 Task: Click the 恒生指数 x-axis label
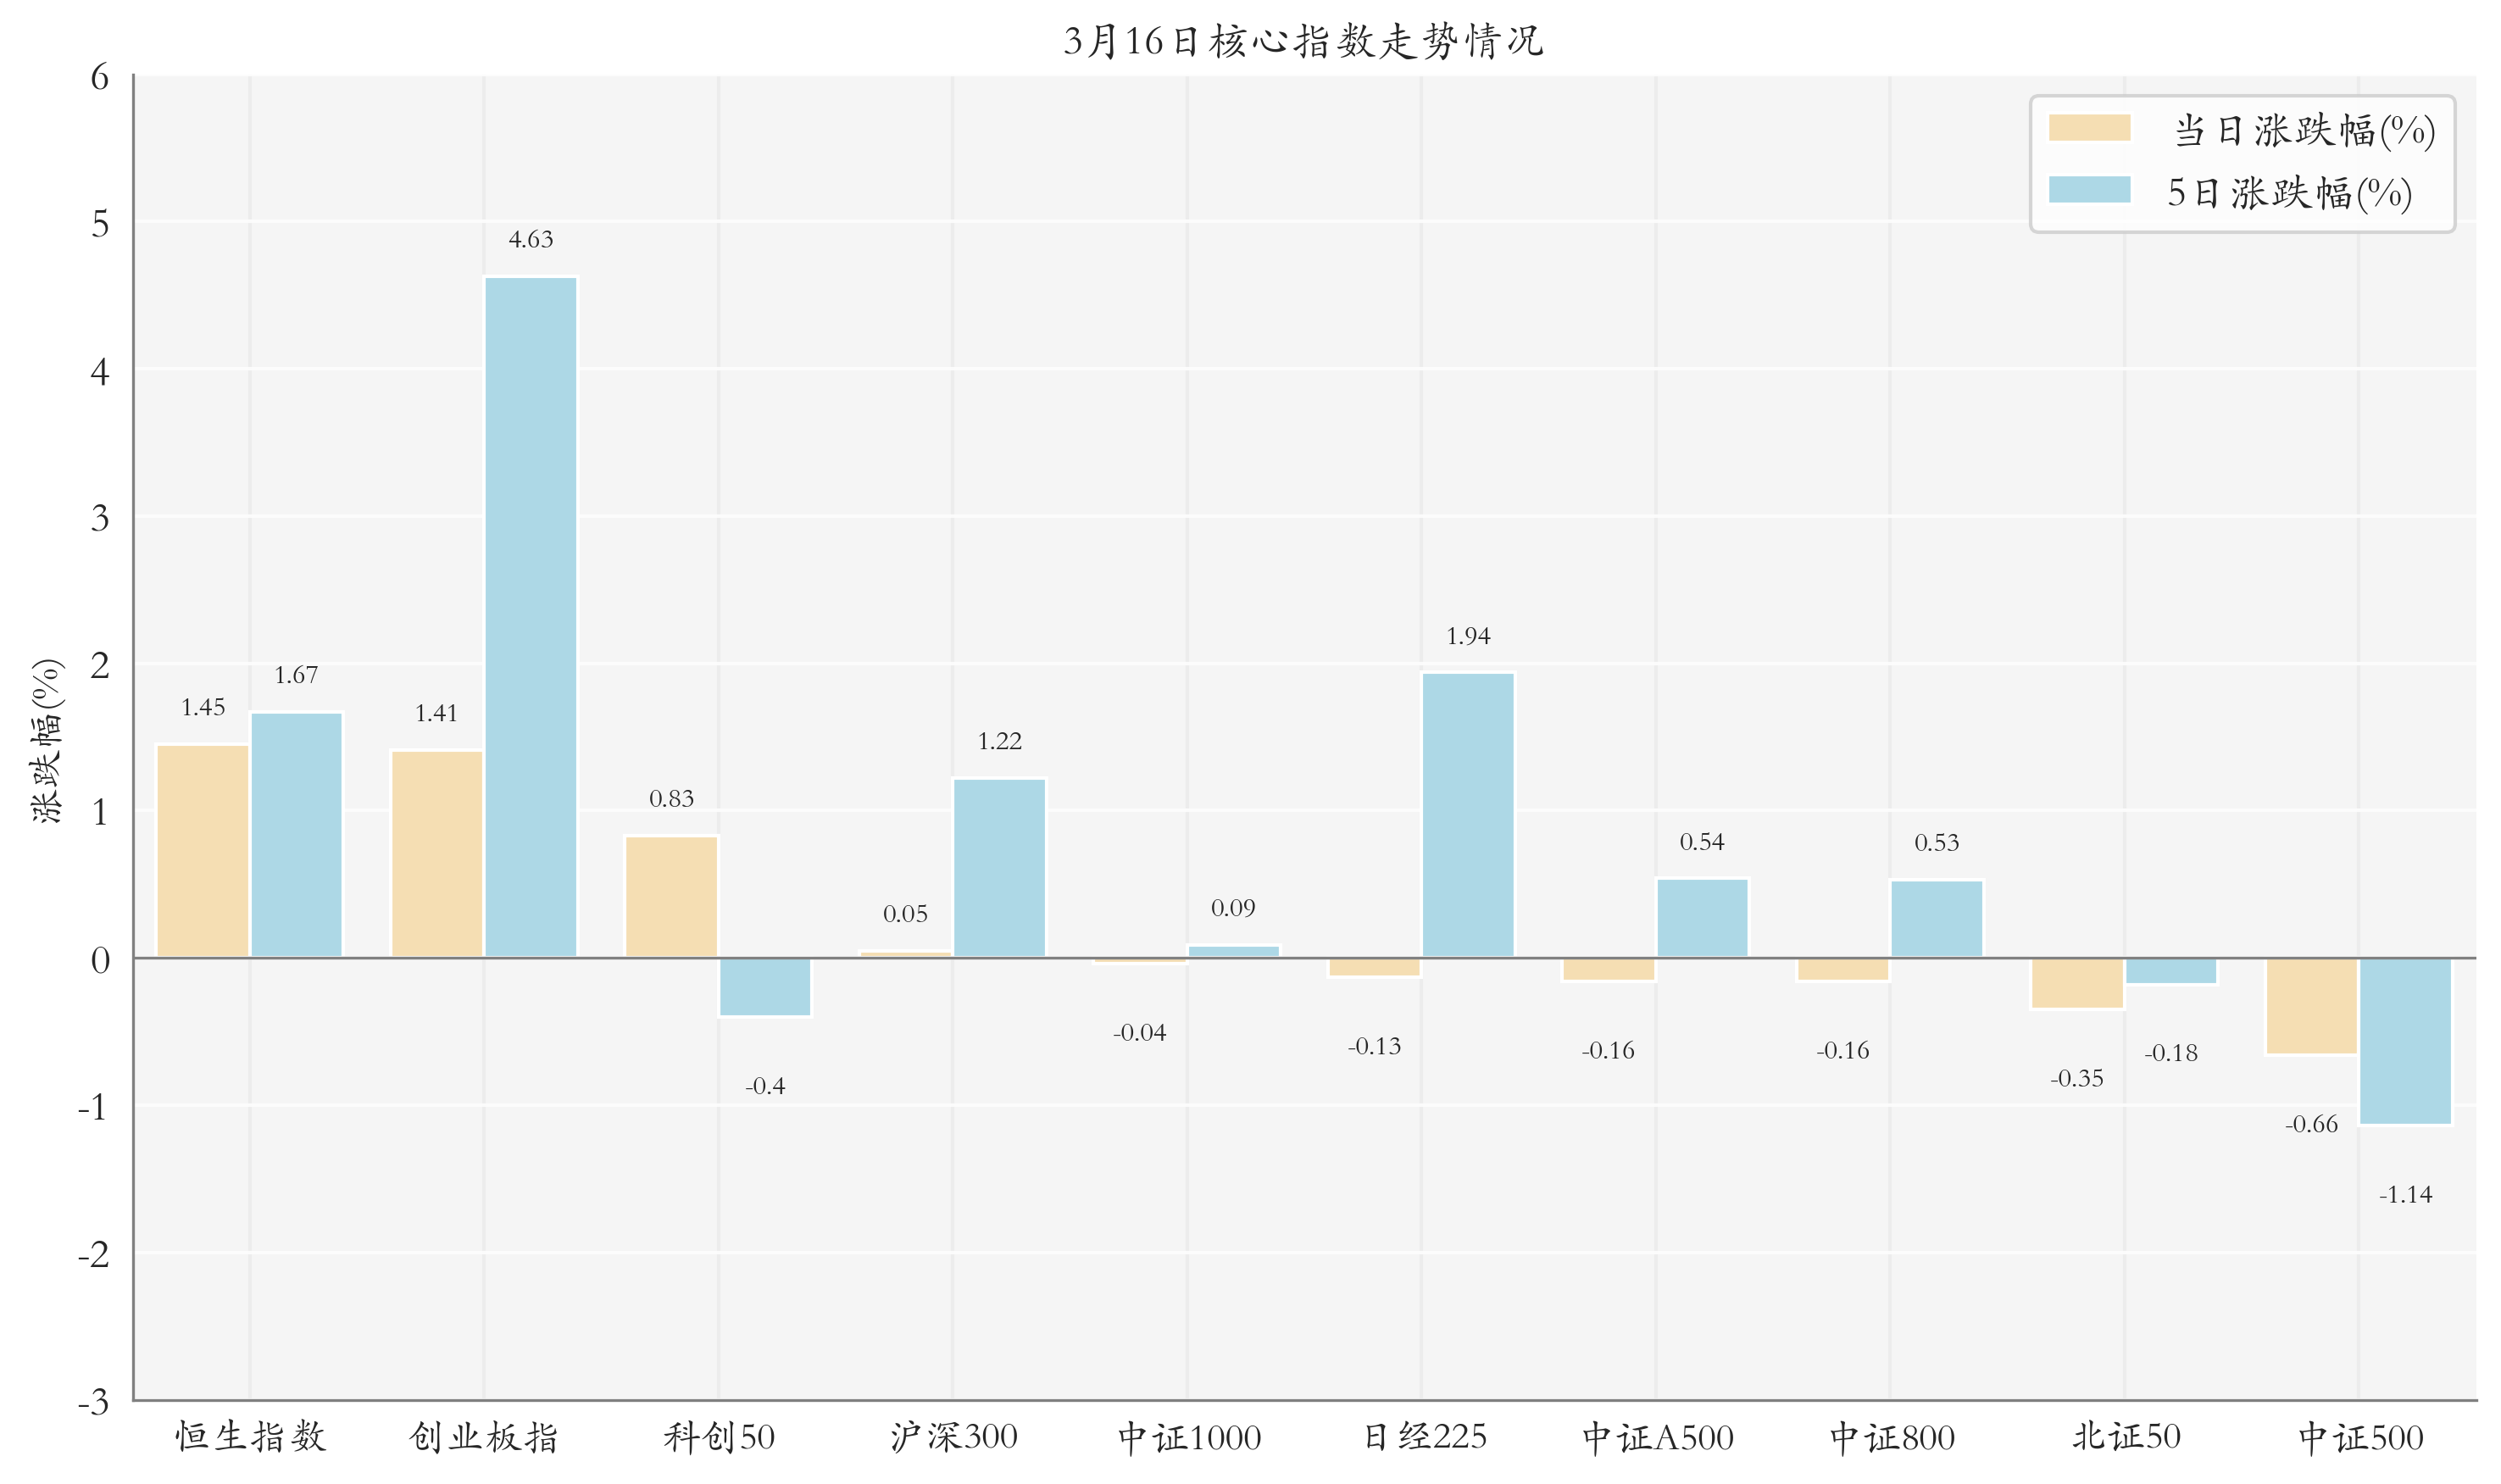[x=250, y=1437]
